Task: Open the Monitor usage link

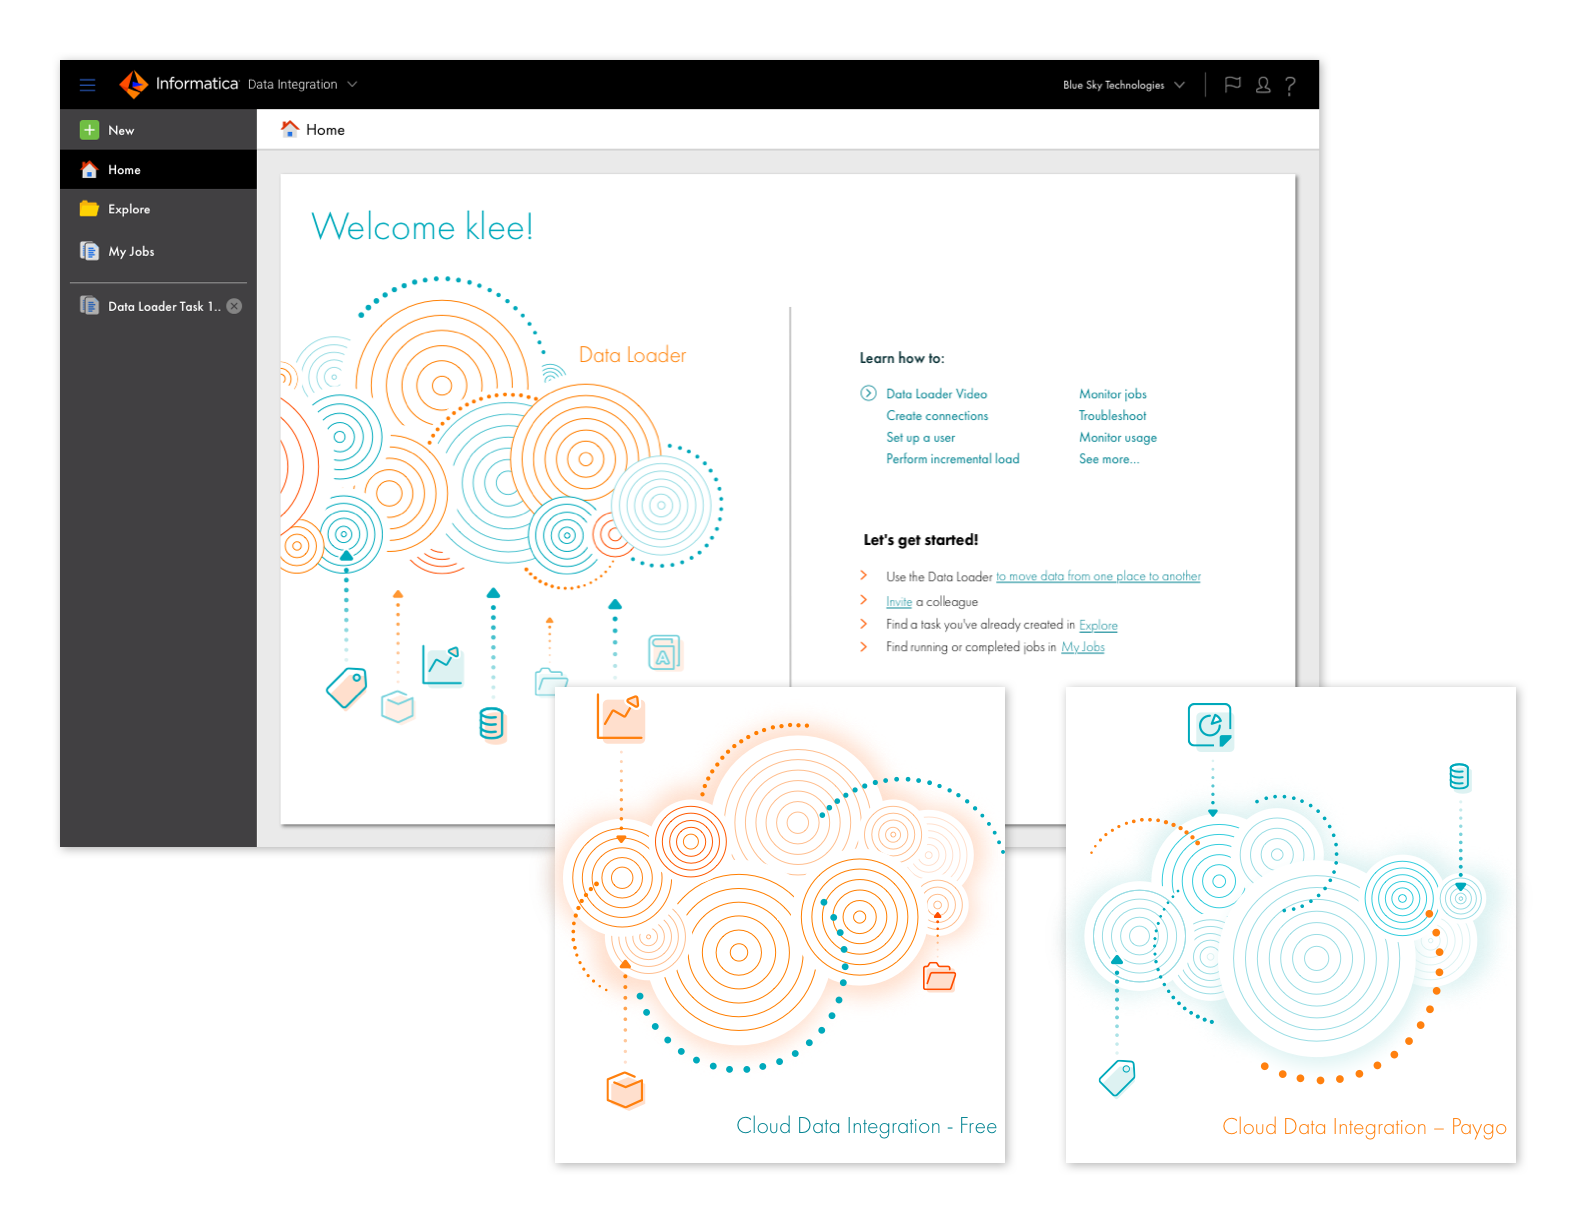Action: [1117, 438]
